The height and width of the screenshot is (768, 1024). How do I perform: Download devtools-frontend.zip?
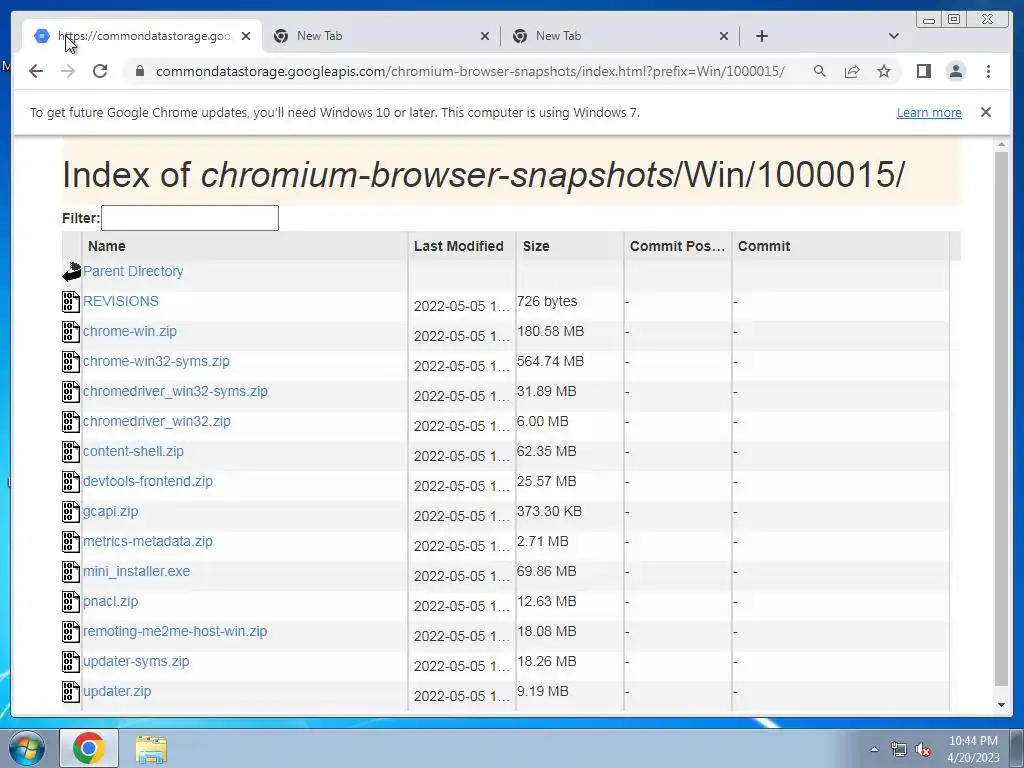(148, 481)
